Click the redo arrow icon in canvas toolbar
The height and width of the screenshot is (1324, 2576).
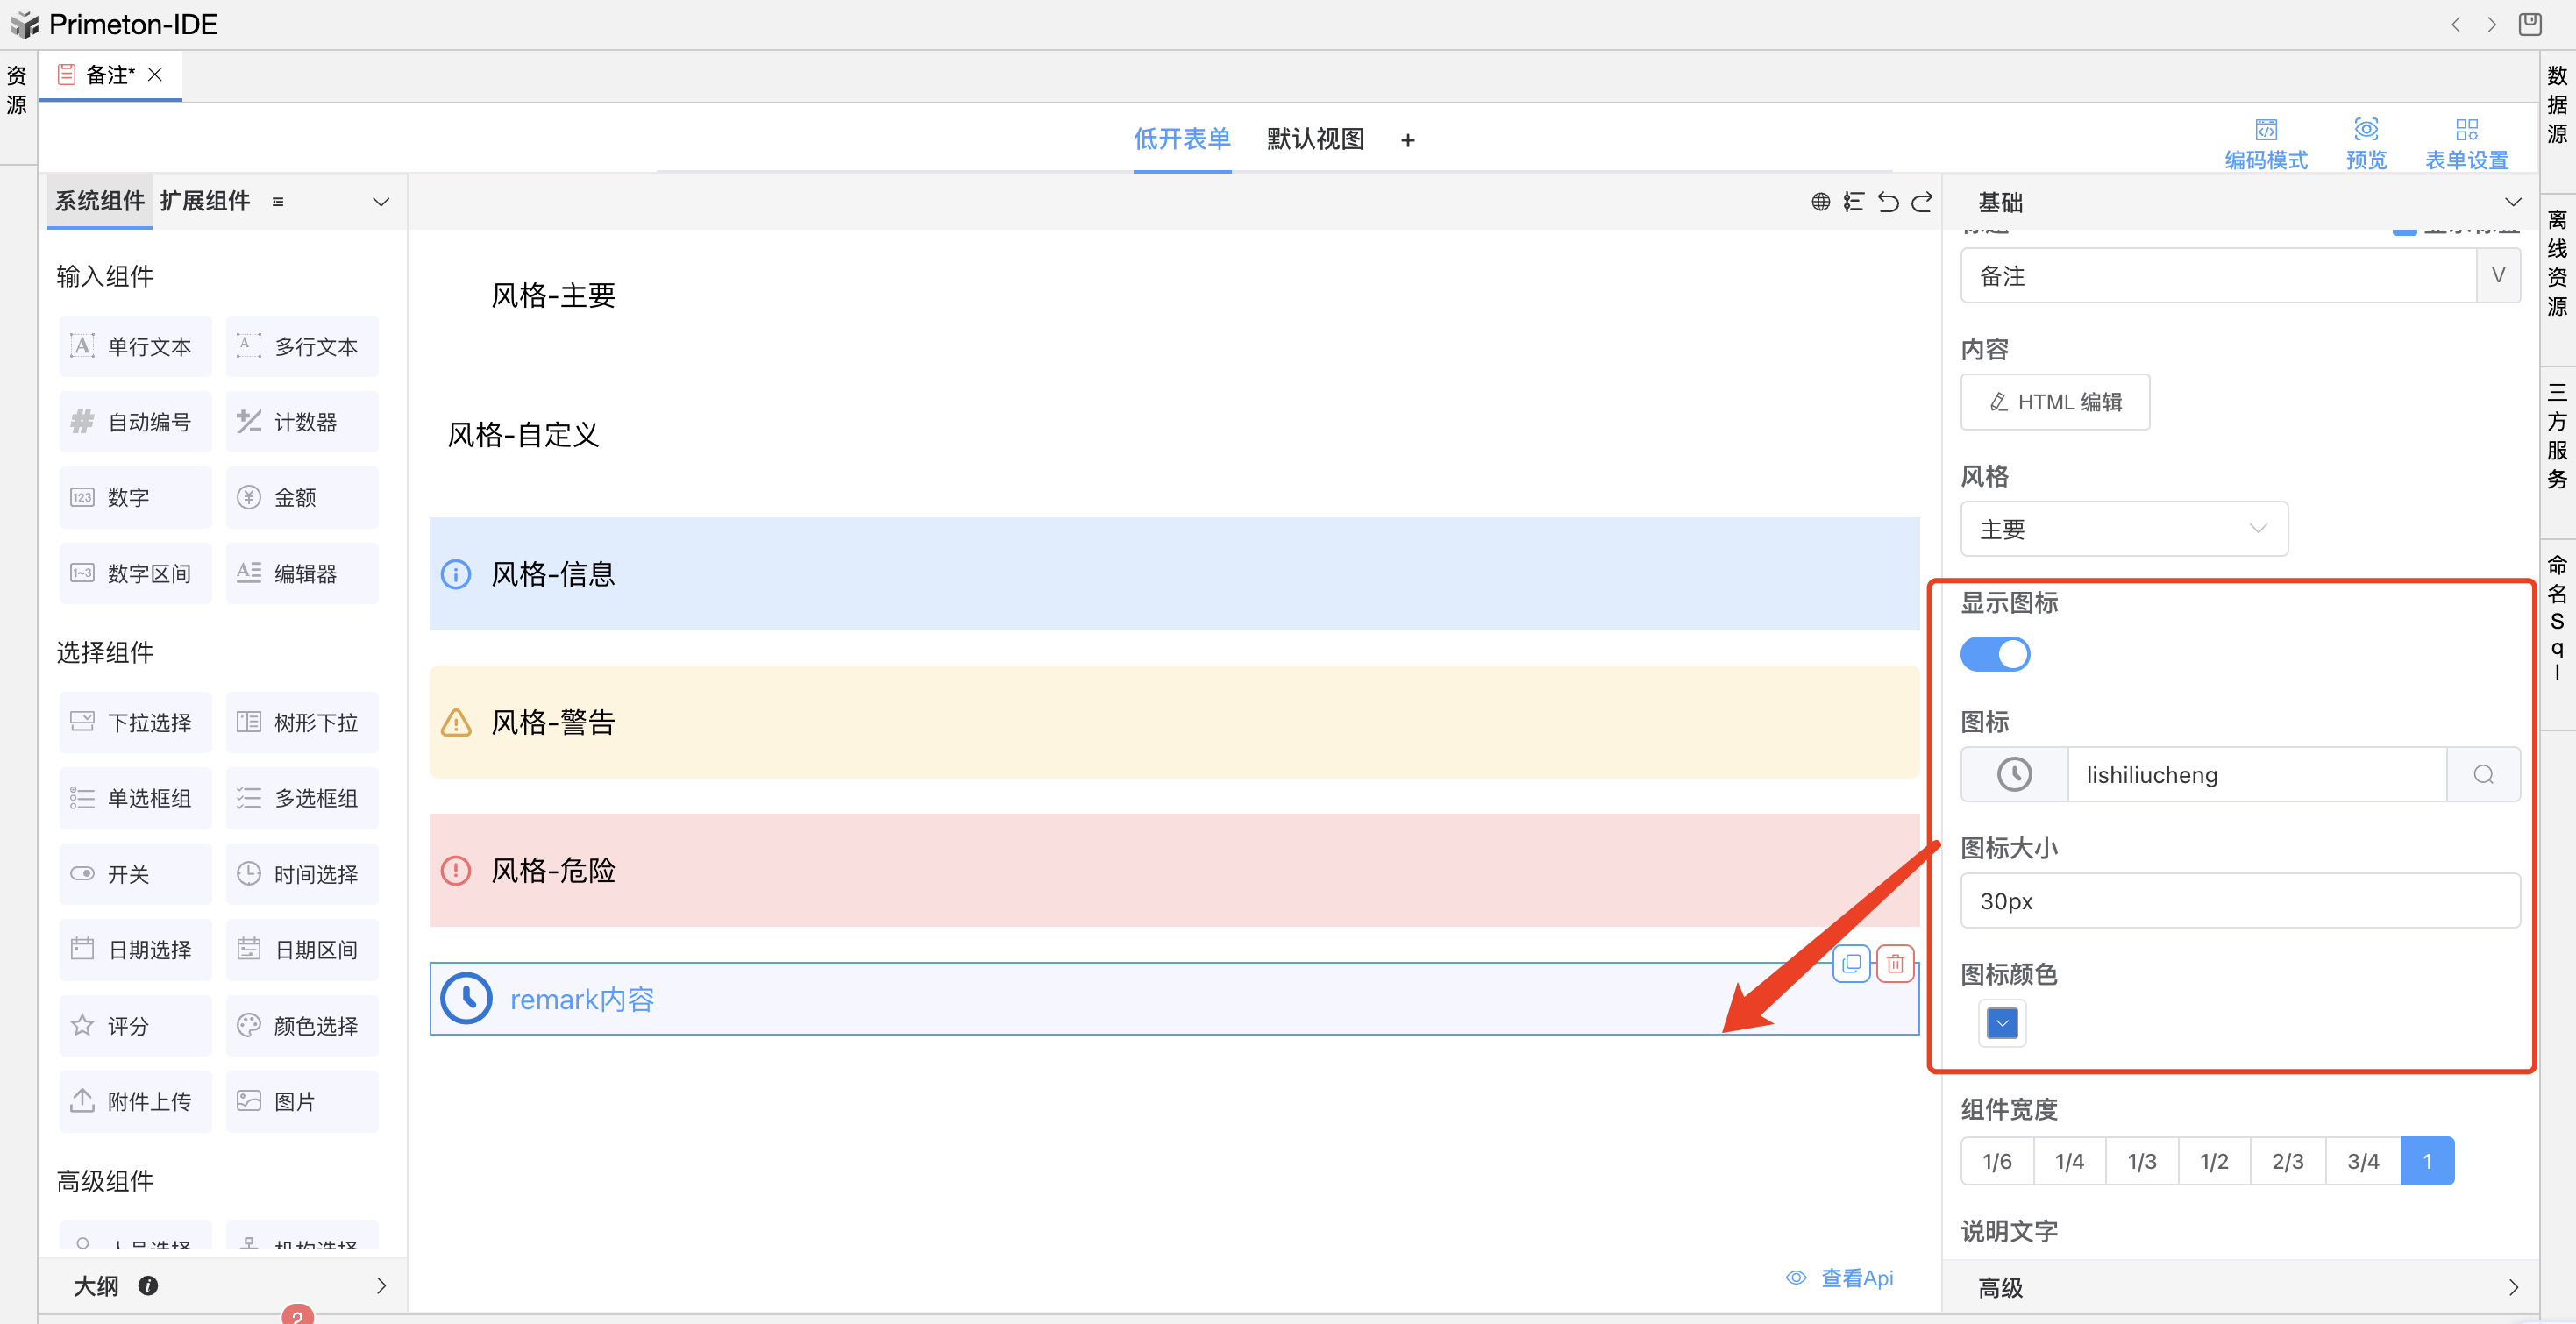1922,202
